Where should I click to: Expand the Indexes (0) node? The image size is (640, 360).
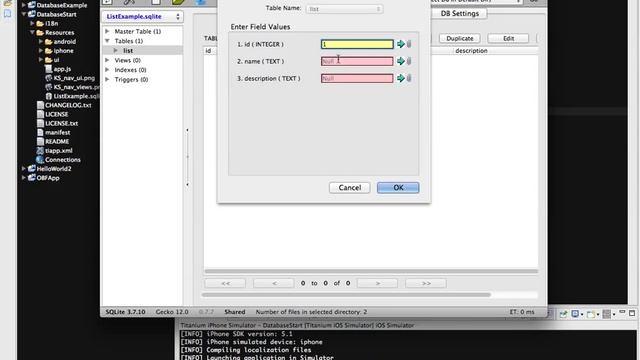107,70
